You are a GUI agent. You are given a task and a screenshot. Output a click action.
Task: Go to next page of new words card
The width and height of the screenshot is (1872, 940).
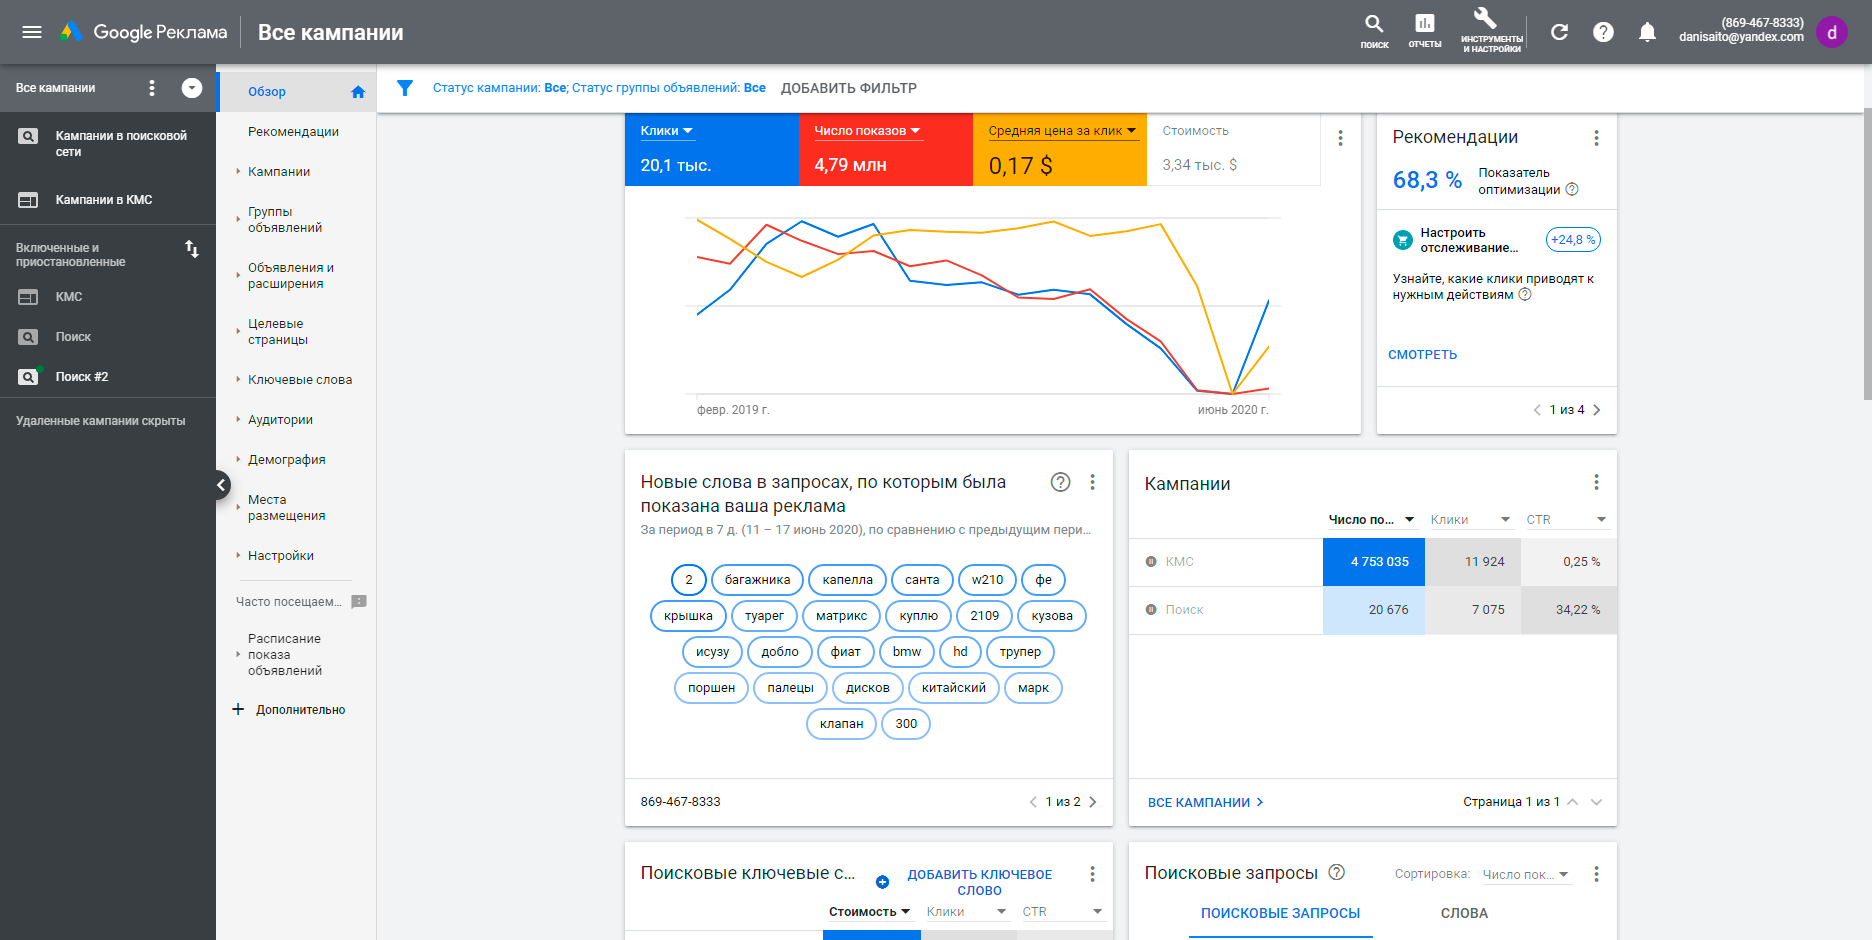[1093, 802]
